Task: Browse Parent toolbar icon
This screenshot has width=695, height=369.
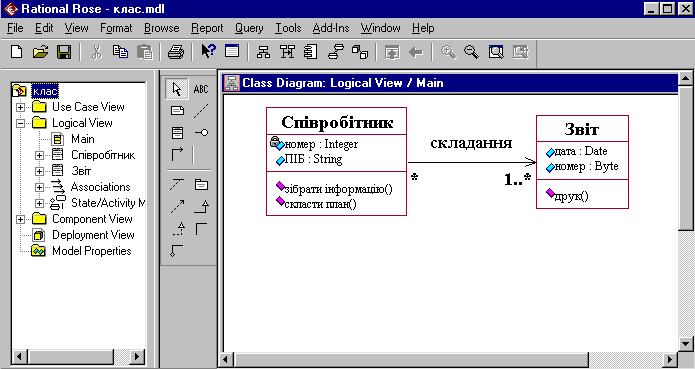Action: 392,53
